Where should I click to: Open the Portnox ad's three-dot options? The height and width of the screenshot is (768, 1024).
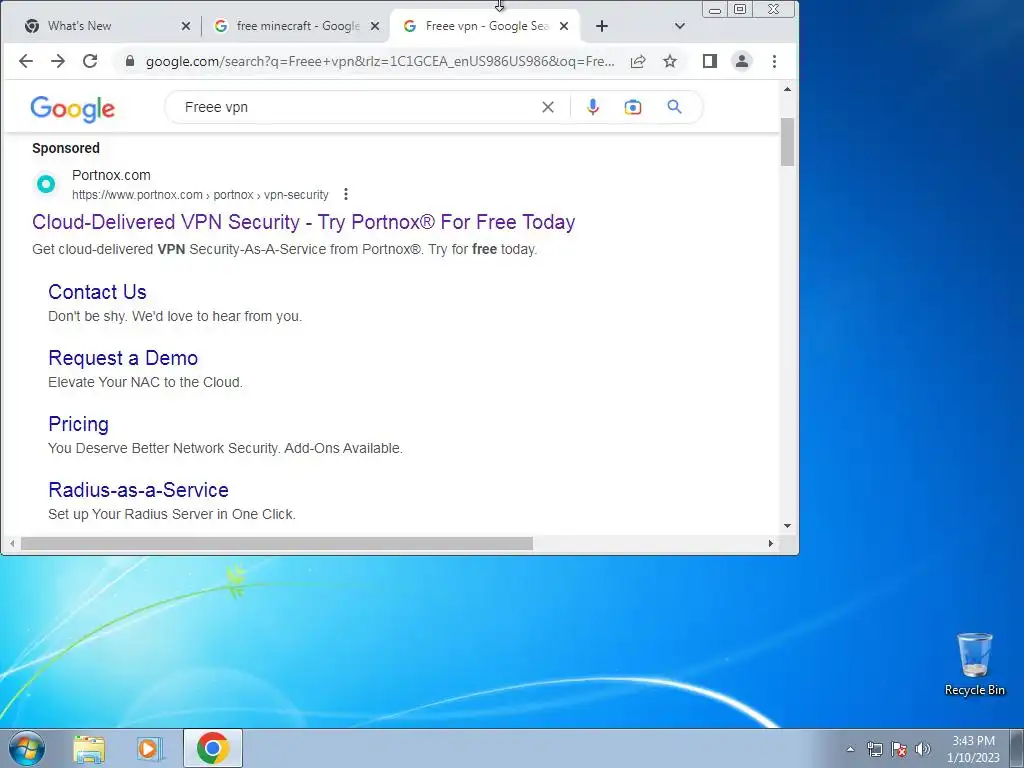[x=345, y=194]
